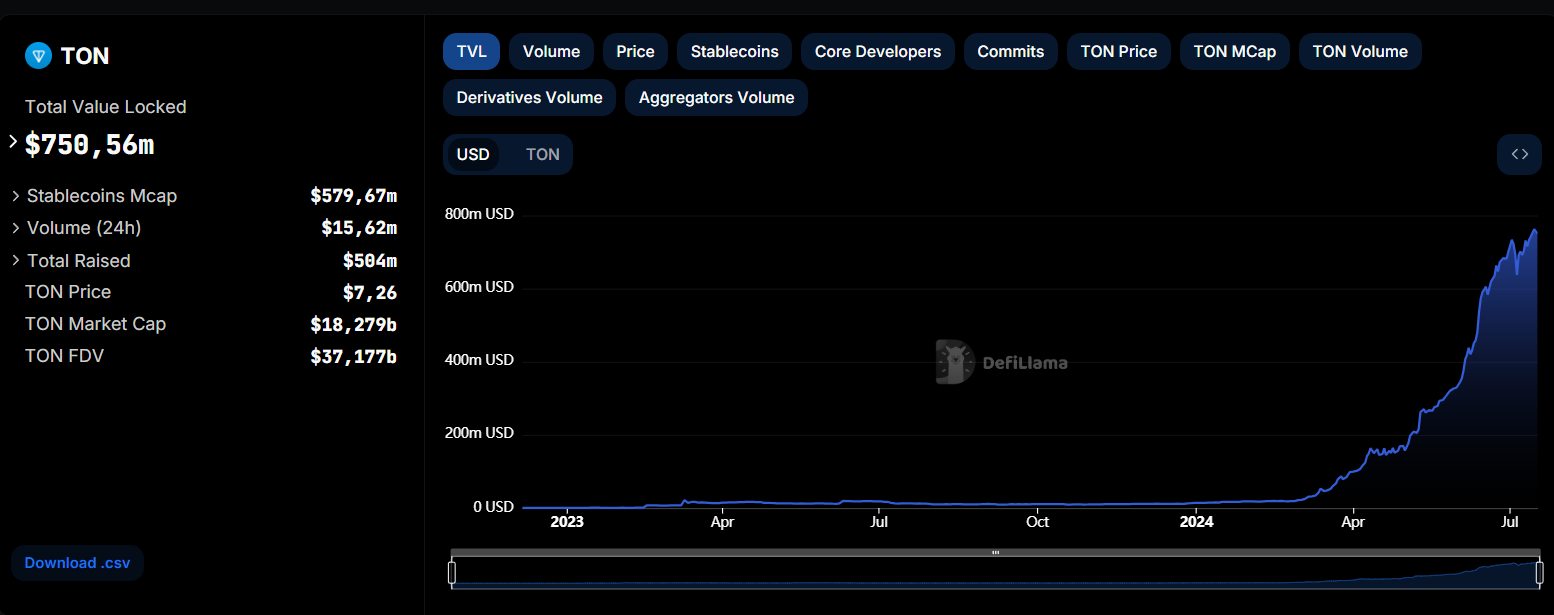The image size is (1554, 615).
Task: Click the 2024 date axis label
Action: [x=1196, y=522]
